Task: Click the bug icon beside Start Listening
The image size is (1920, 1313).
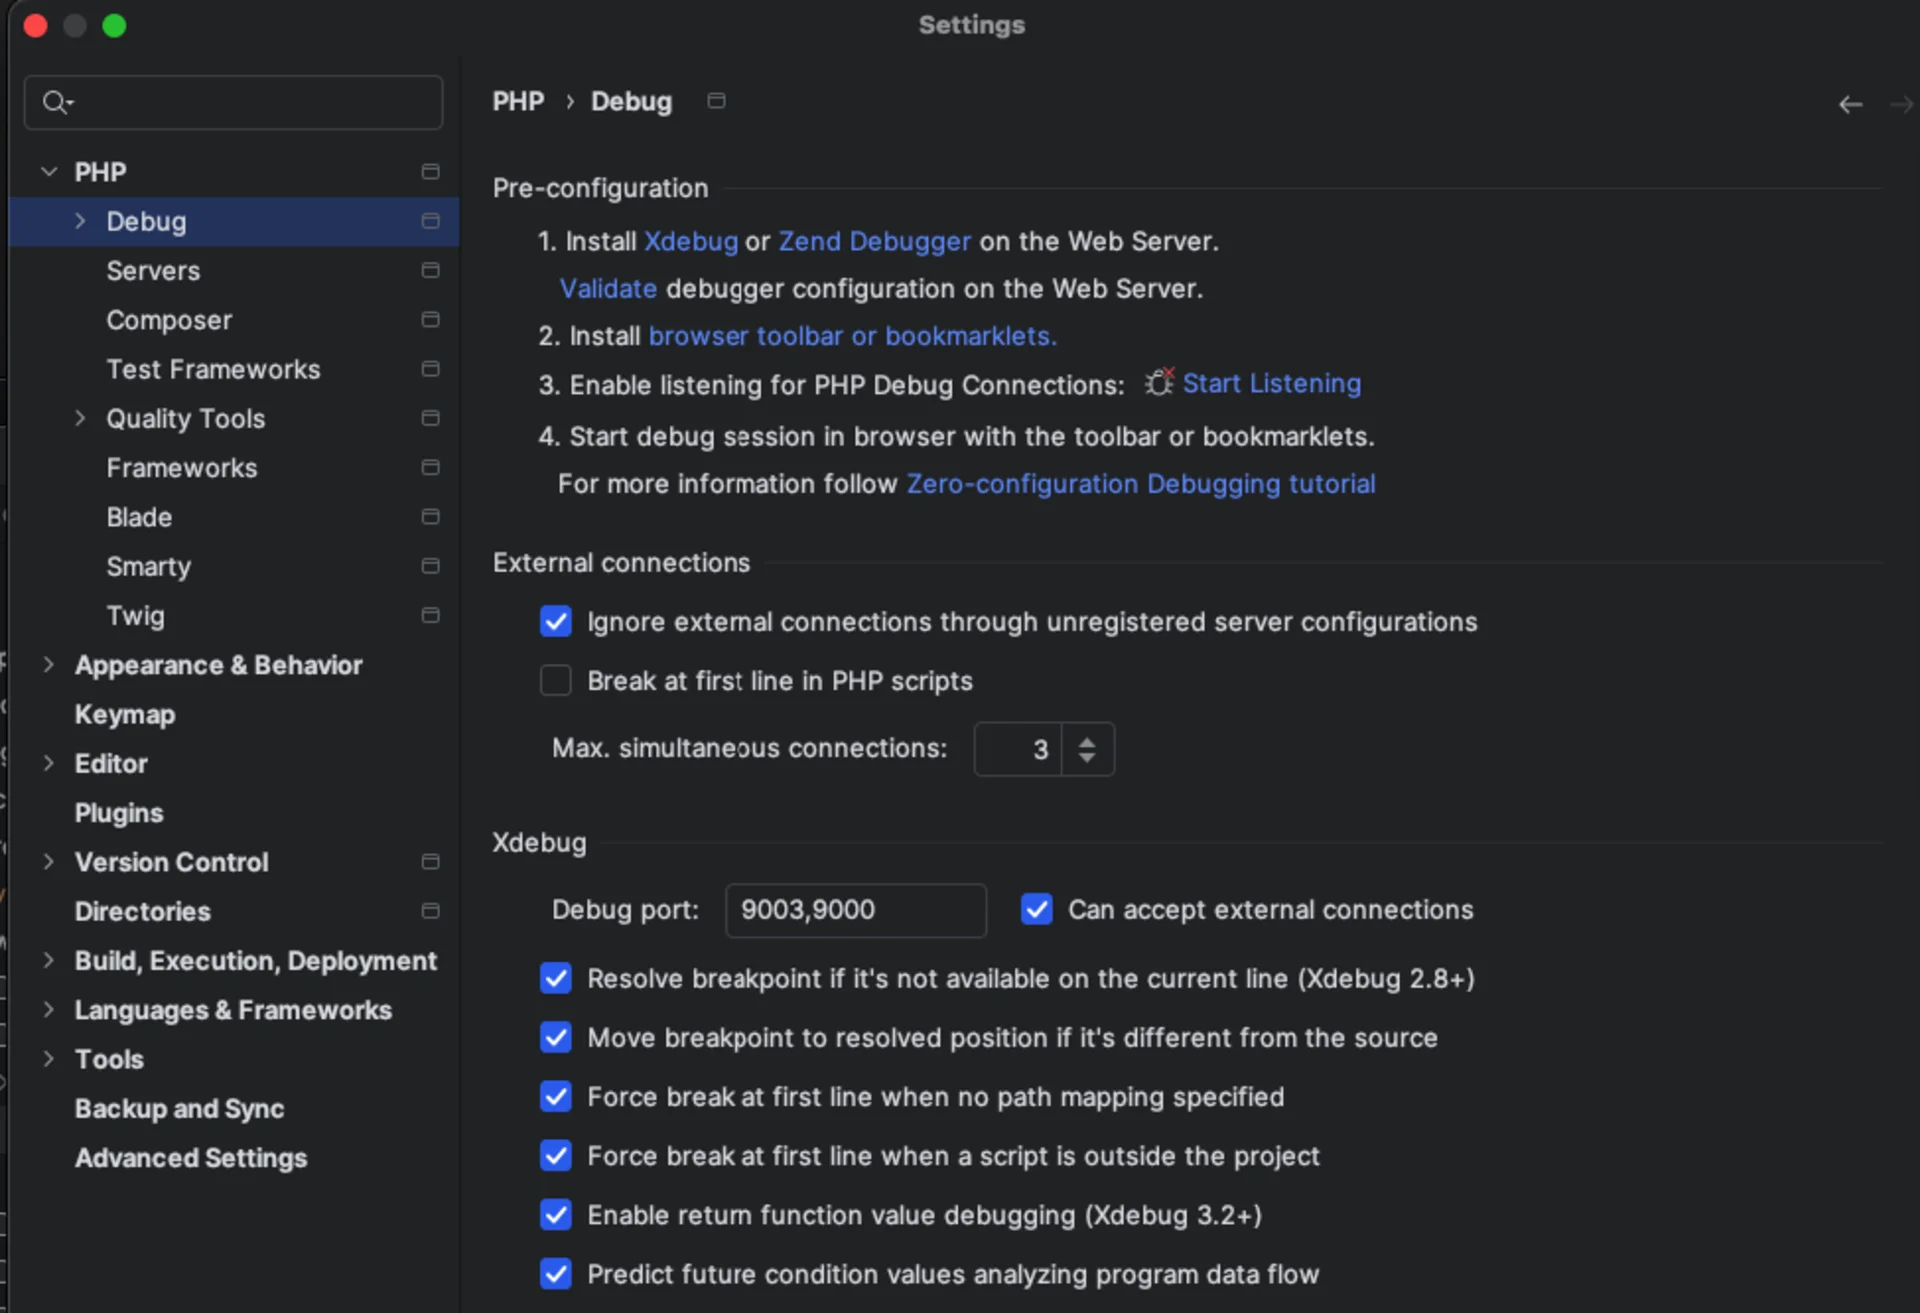Action: [x=1158, y=382]
